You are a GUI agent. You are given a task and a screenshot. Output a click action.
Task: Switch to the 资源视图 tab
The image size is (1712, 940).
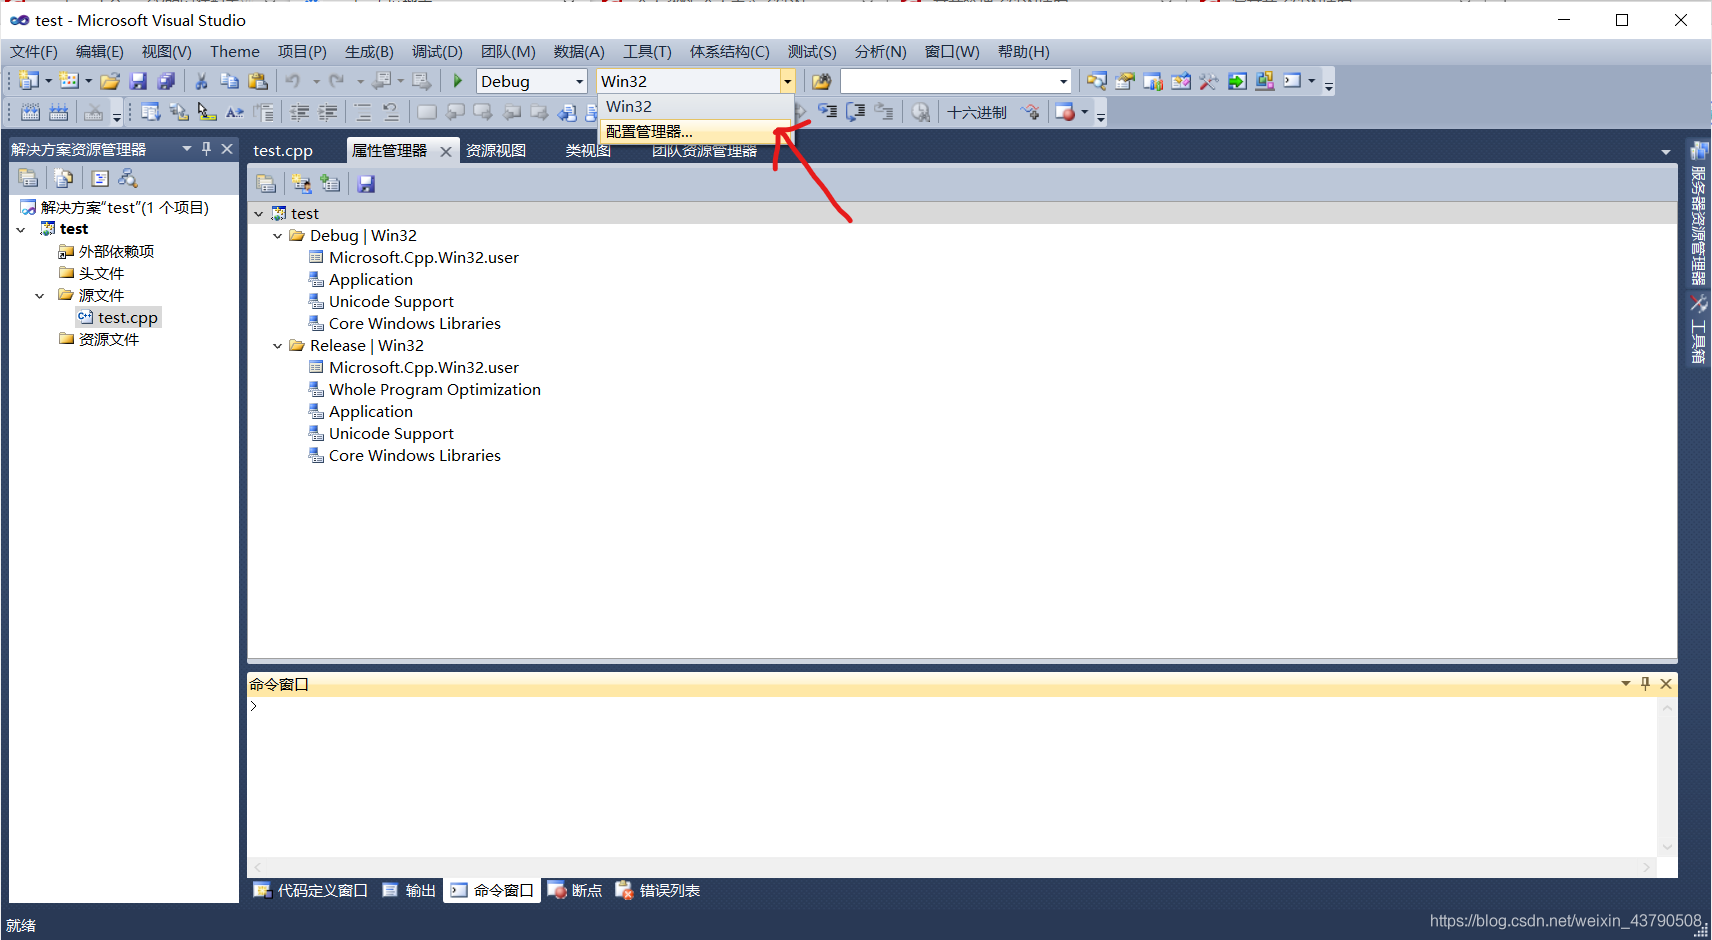pos(496,151)
